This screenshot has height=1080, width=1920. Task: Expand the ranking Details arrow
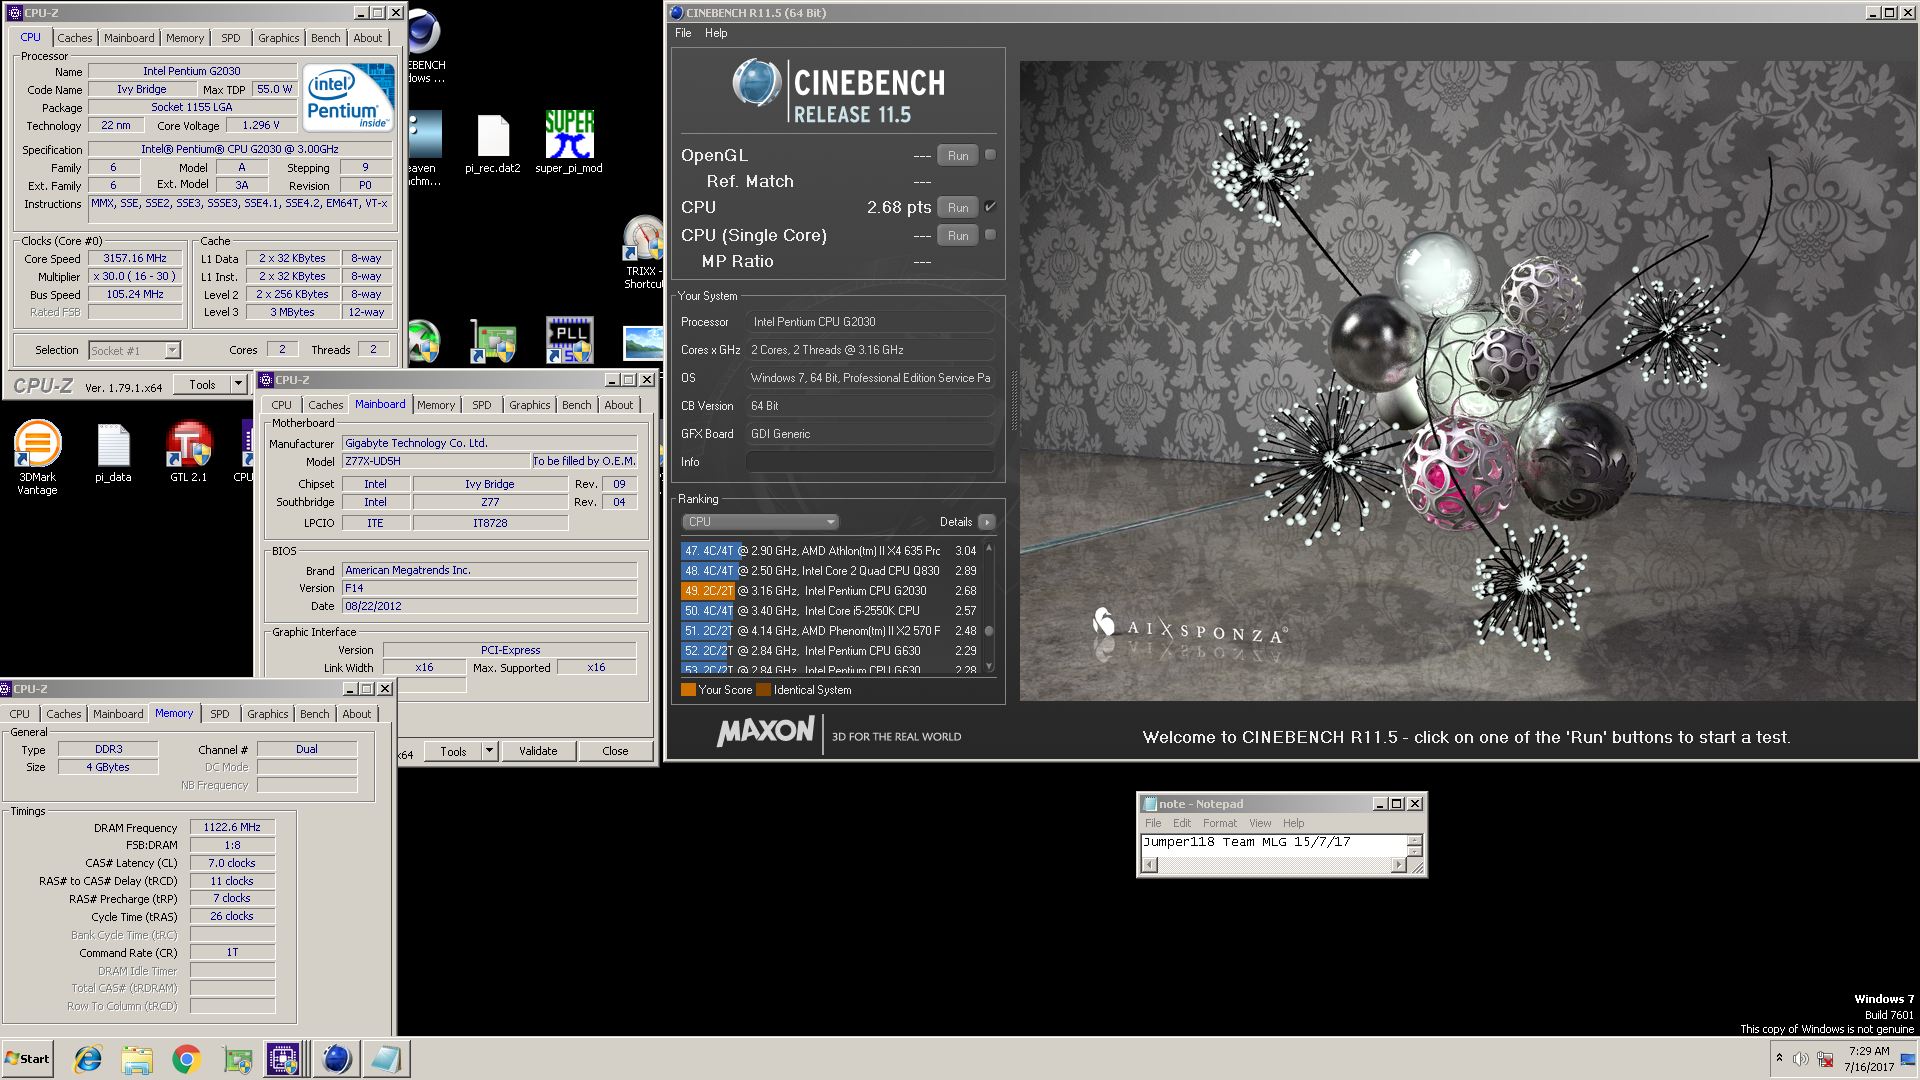pos(986,522)
